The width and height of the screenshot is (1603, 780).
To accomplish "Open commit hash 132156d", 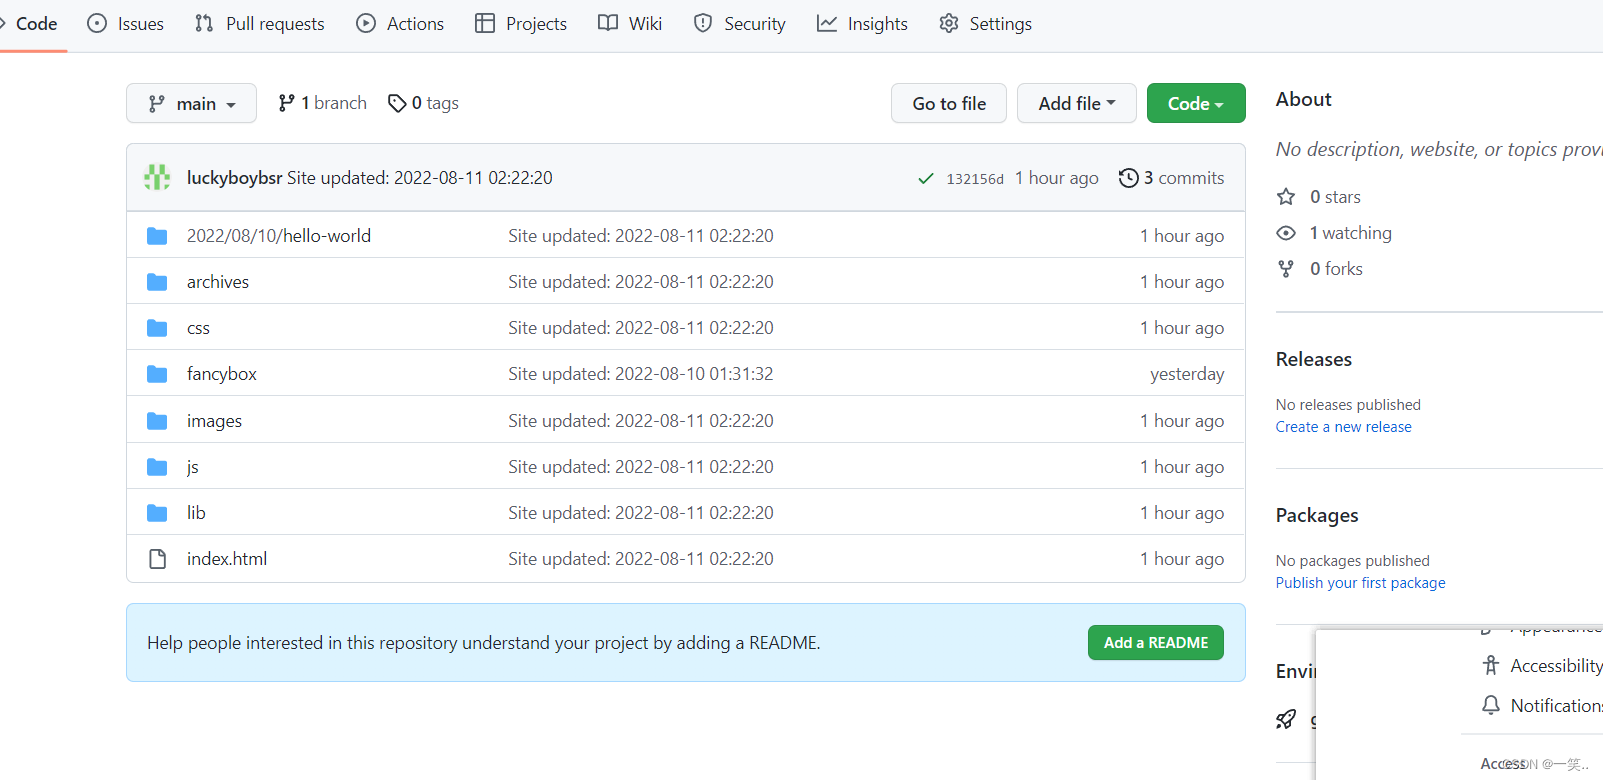I will click(975, 179).
